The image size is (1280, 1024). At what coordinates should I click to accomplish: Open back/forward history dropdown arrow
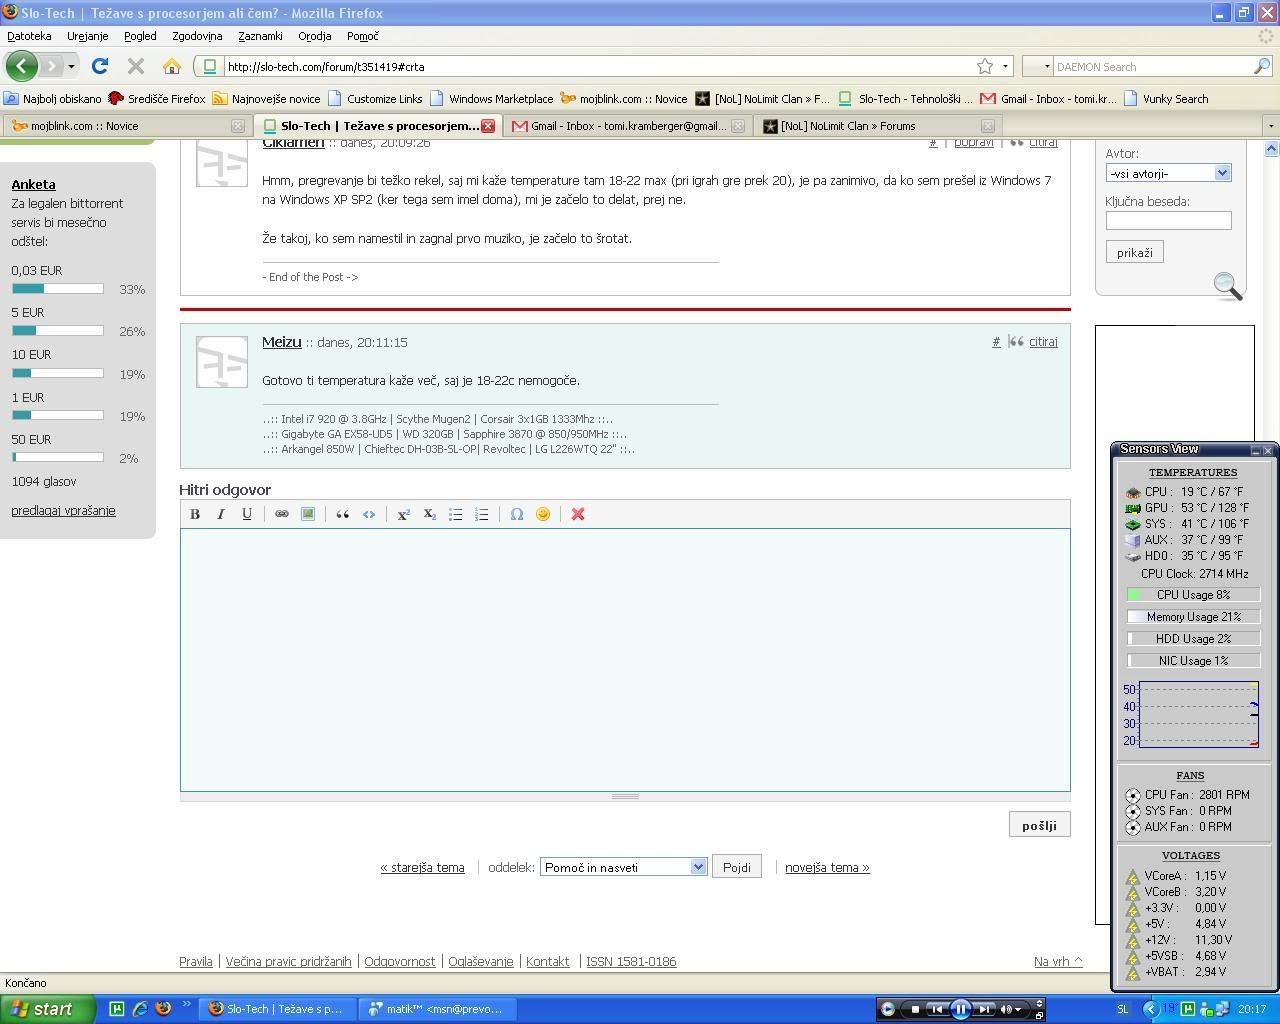71,67
